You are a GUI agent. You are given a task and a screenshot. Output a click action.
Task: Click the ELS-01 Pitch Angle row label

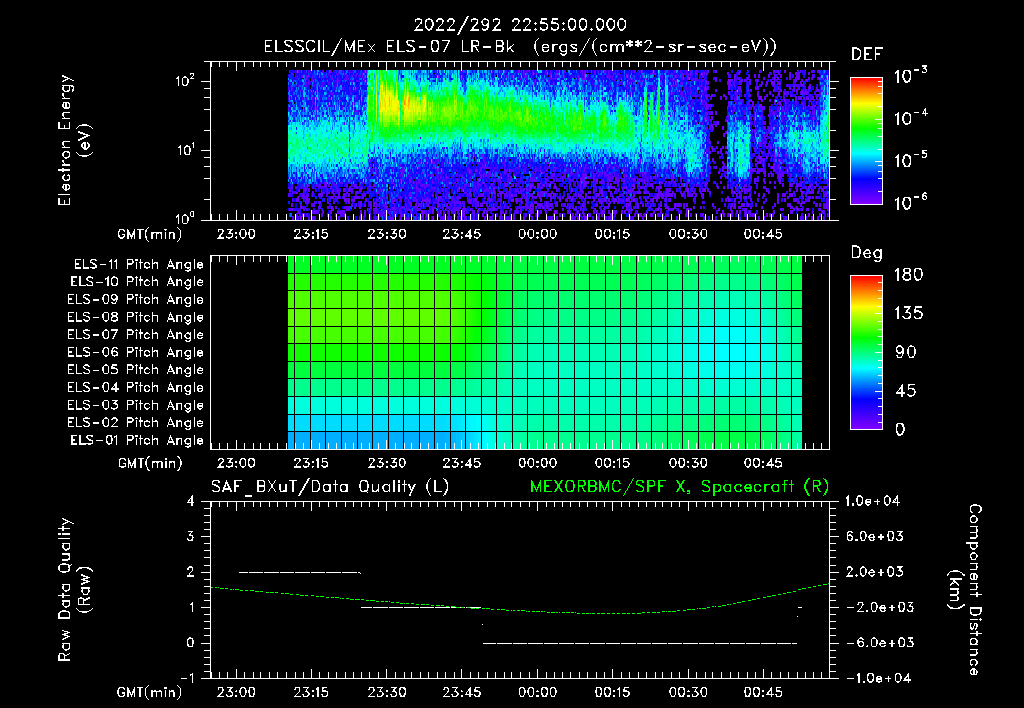(x=136, y=441)
